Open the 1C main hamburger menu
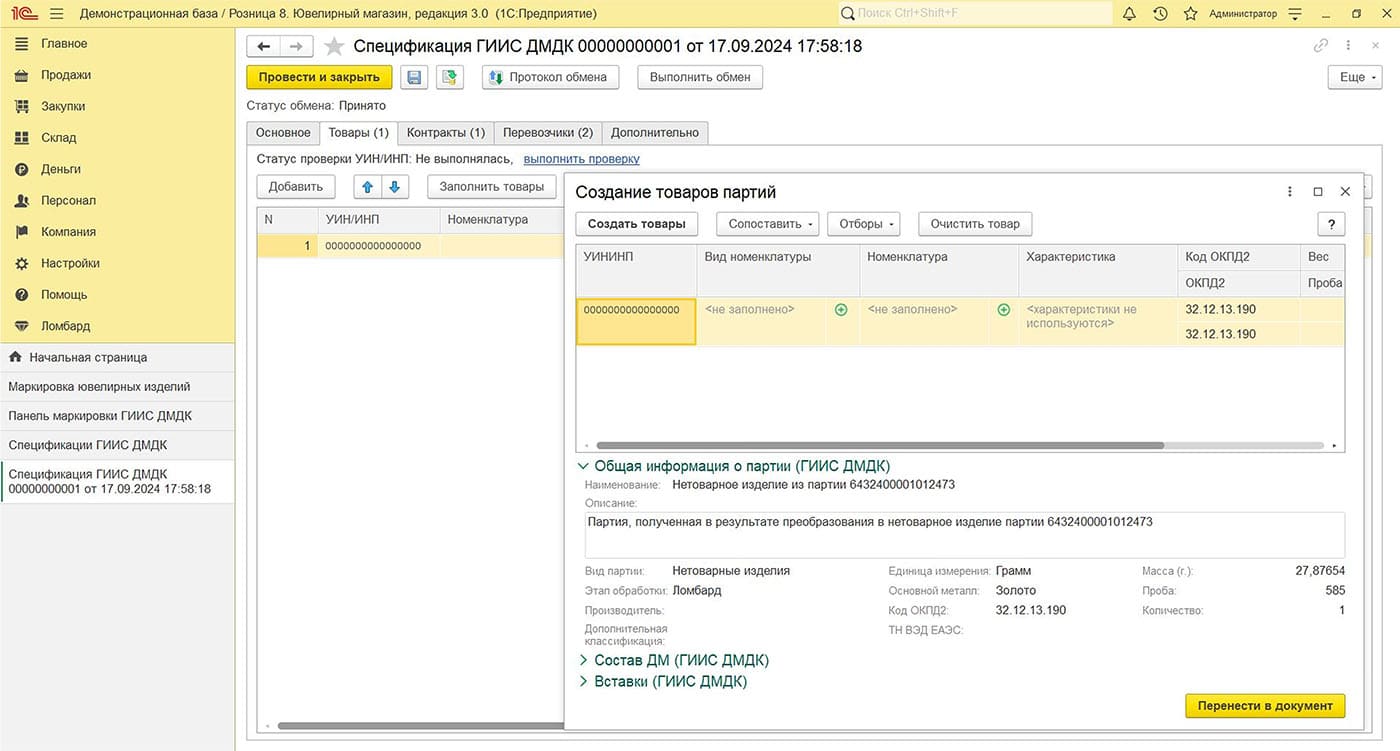1400x751 pixels. point(56,14)
